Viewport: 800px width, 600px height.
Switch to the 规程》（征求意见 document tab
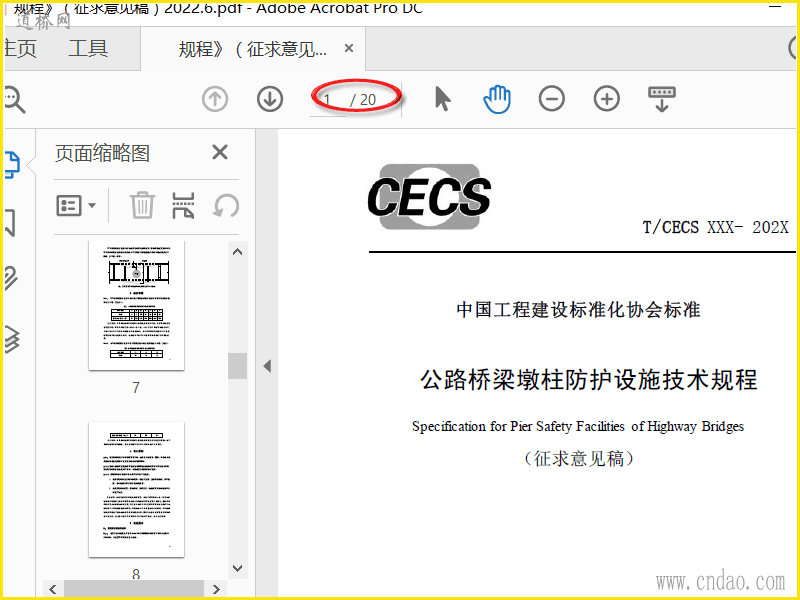(252, 49)
